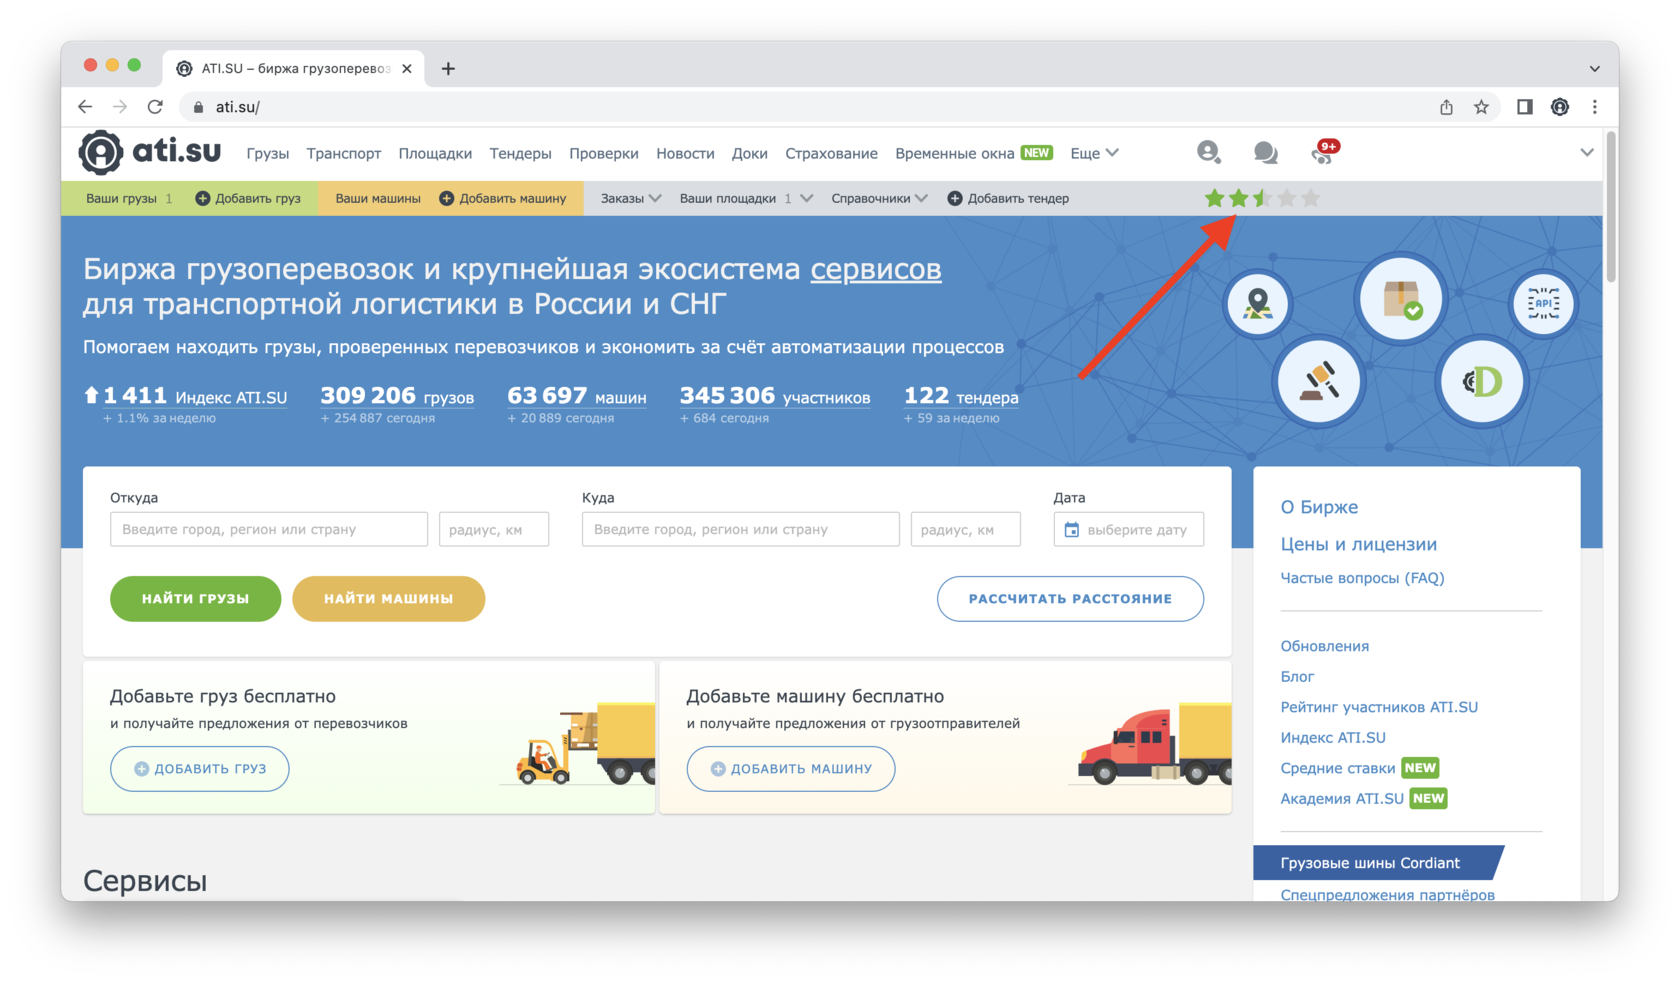The image size is (1680, 982).
Task: Click plus icon next to Добавить машину
Action: pos(446,198)
